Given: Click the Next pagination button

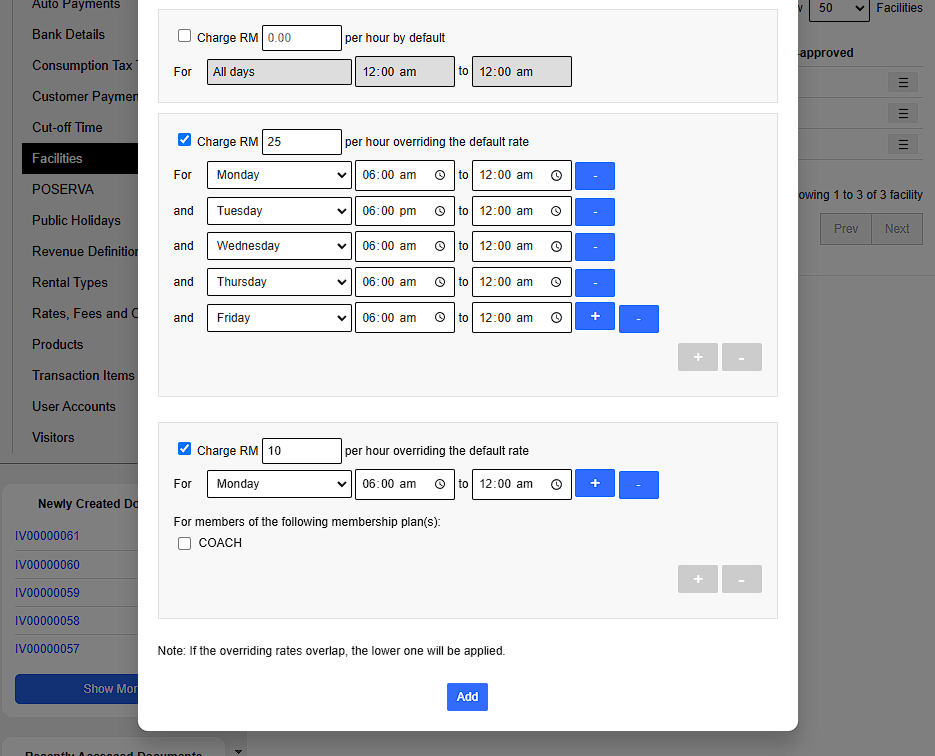Looking at the screenshot, I should click(897, 229).
